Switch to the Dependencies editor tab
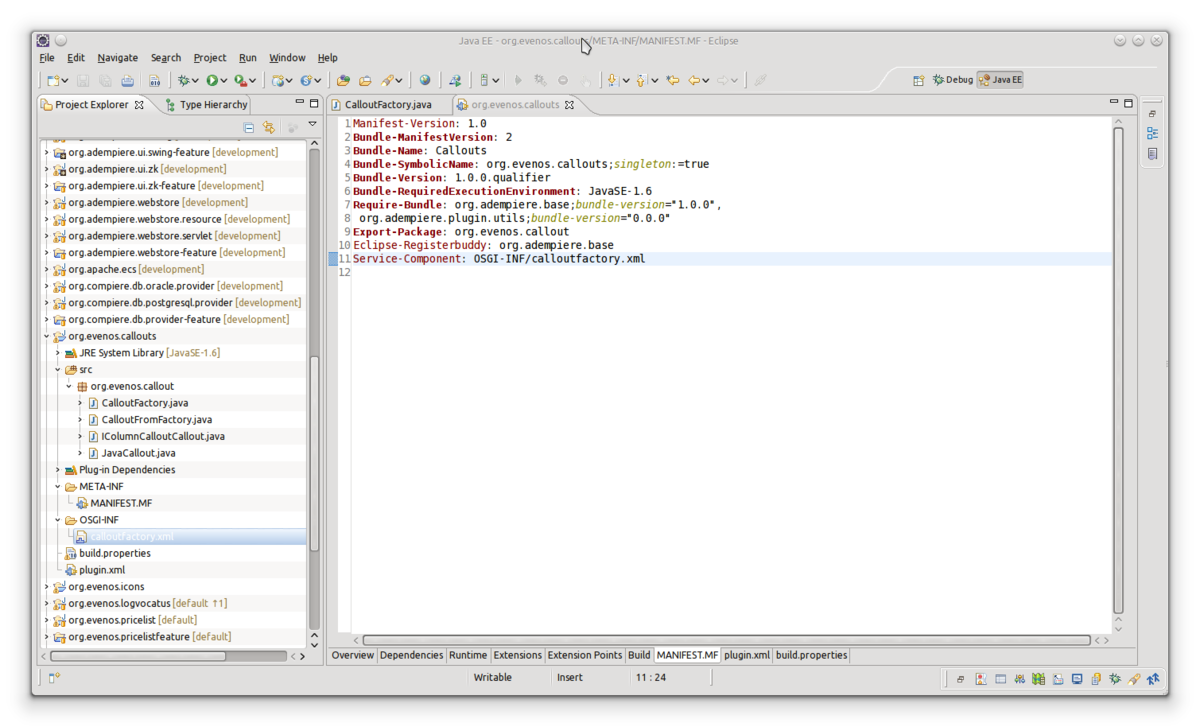This screenshot has height=727, width=1200. (x=411, y=655)
